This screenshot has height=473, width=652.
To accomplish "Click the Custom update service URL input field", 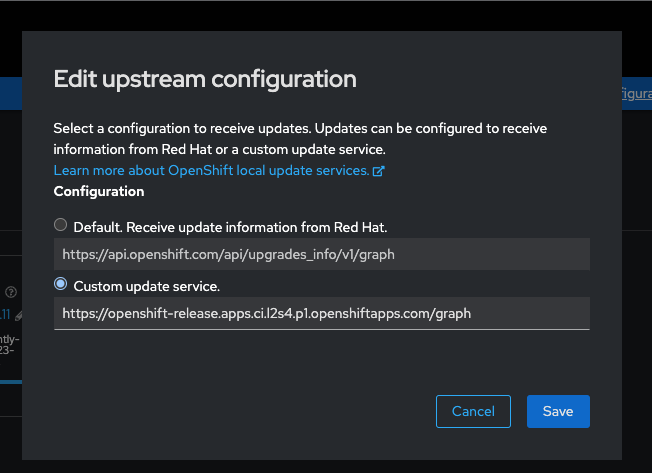I will [321, 313].
